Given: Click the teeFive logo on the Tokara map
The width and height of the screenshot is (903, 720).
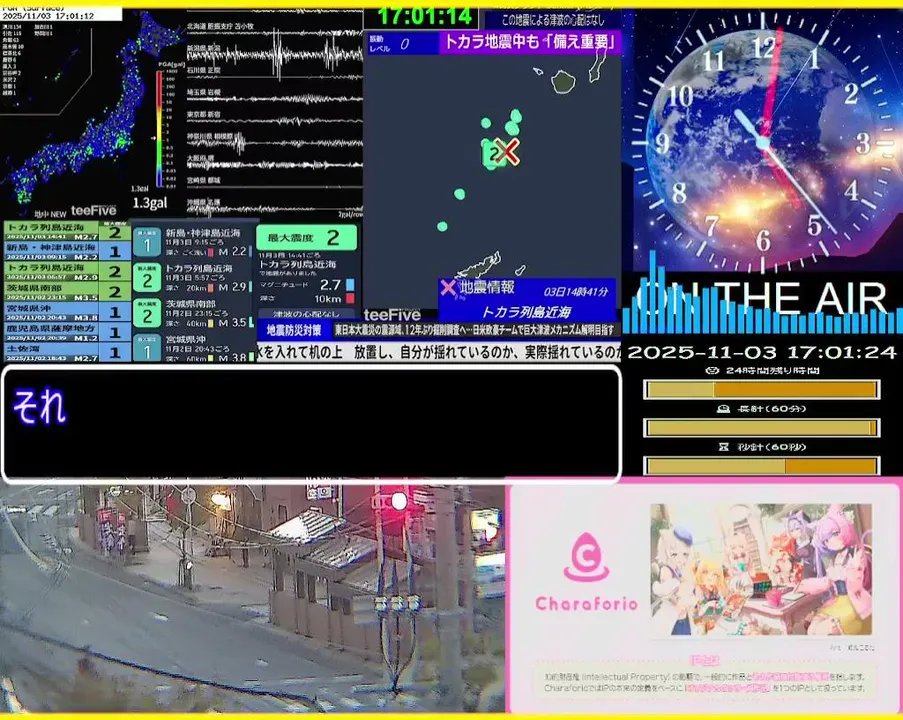Looking at the screenshot, I should (x=392, y=314).
